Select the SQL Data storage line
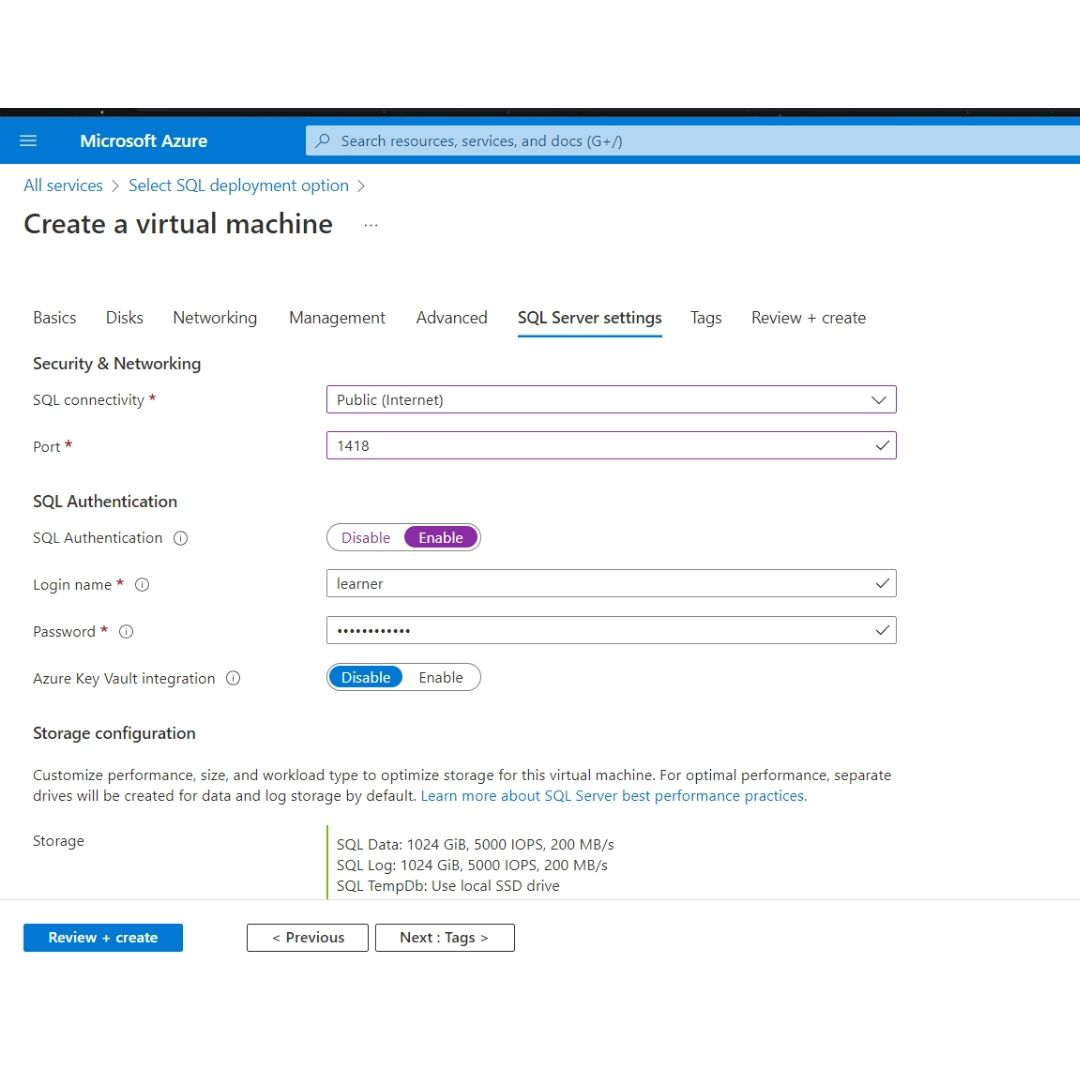Image resolution: width=1080 pixels, height=1080 pixels. 475,844
